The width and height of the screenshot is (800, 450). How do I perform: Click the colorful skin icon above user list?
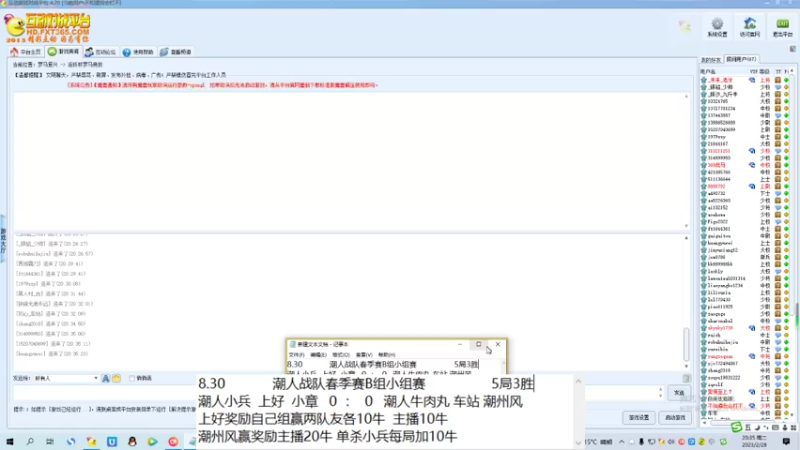tap(792, 48)
